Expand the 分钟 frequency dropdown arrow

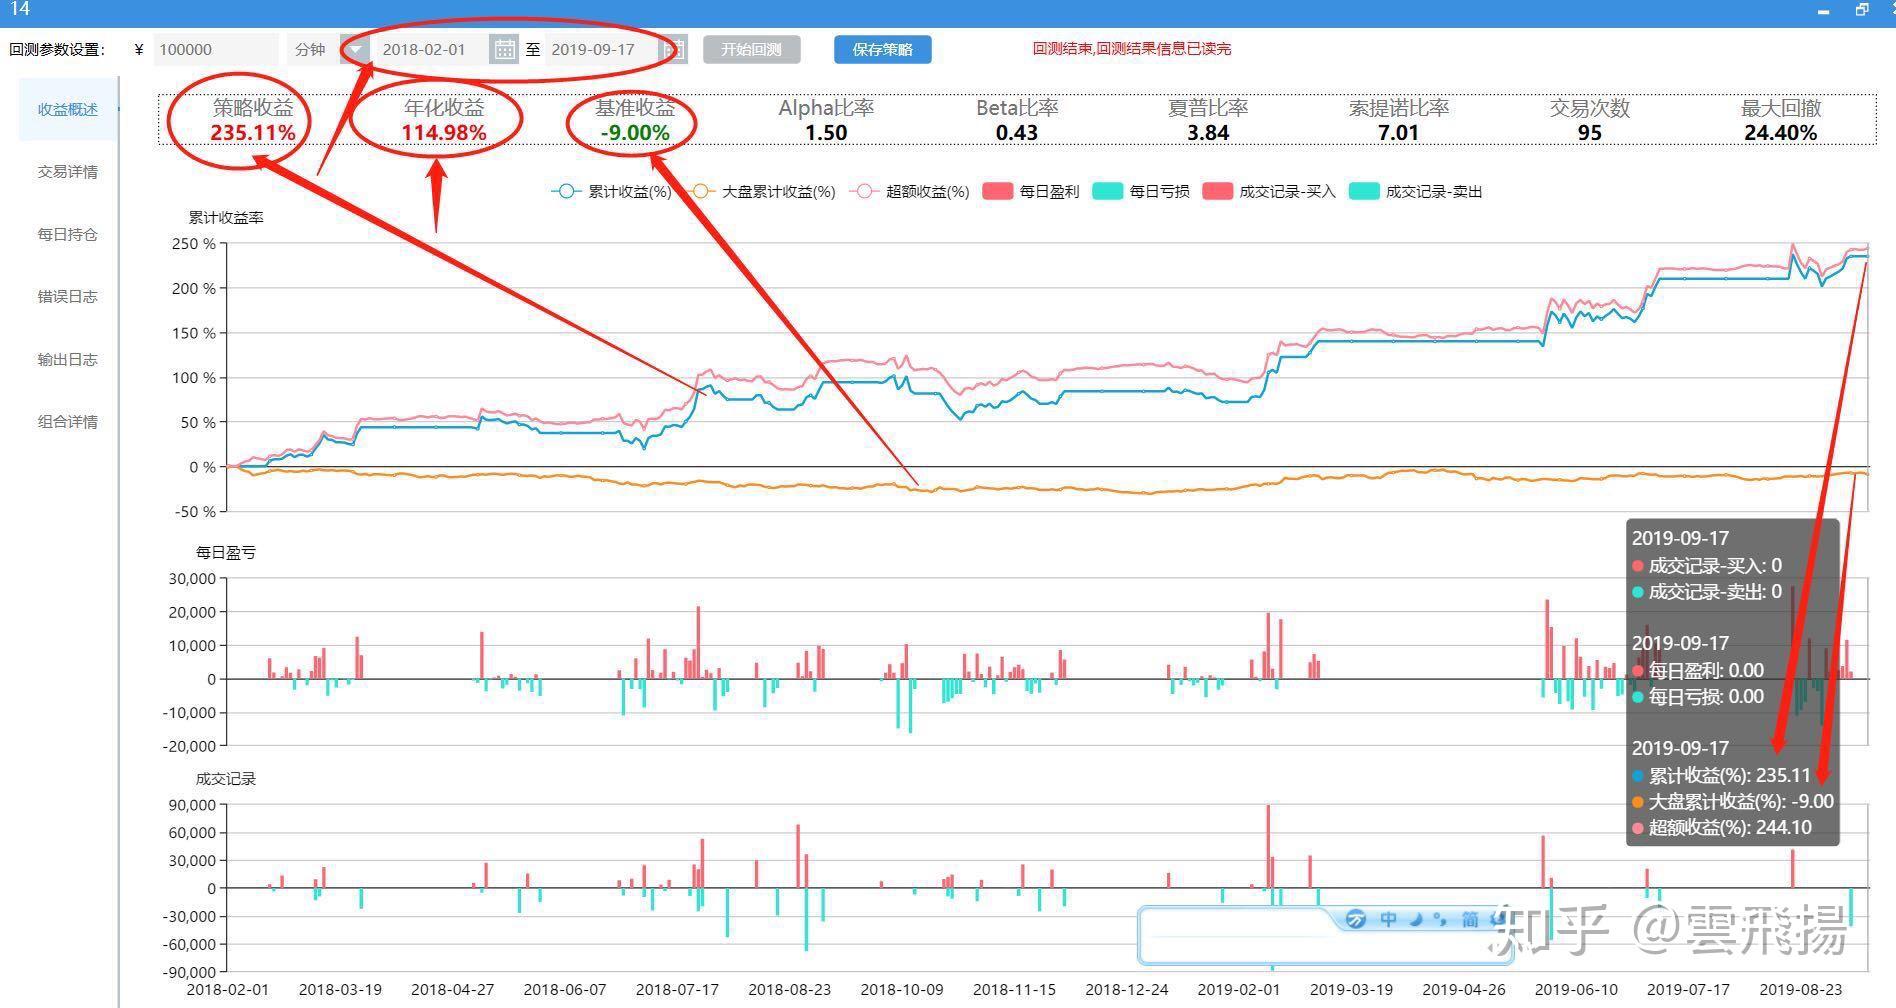[x=355, y=49]
